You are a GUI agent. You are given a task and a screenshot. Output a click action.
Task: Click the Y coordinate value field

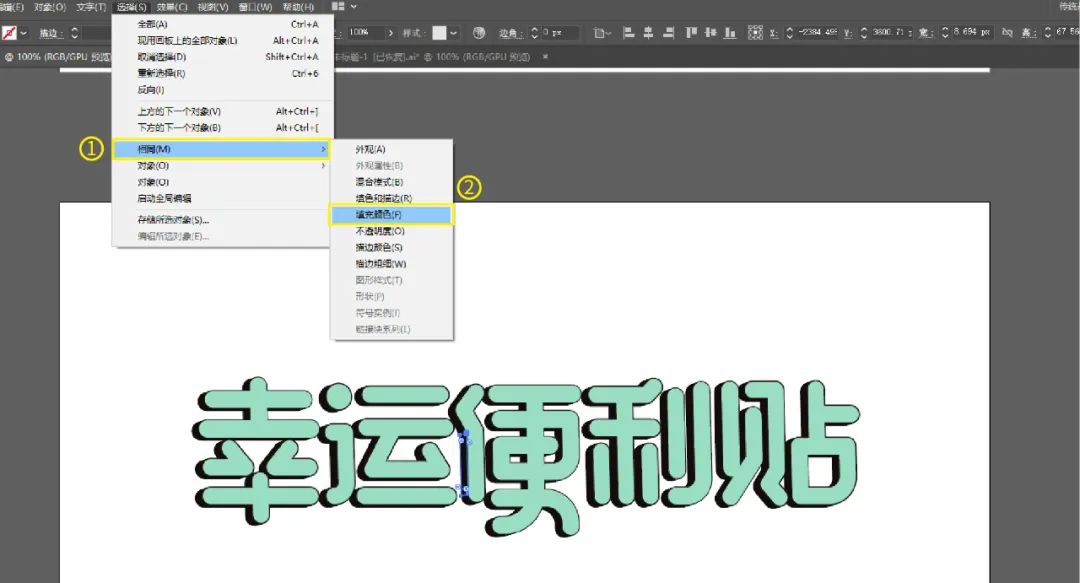click(891, 32)
